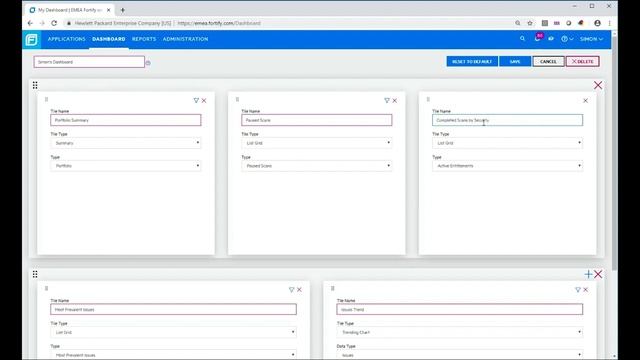Open notifications bell with badge

538,38
